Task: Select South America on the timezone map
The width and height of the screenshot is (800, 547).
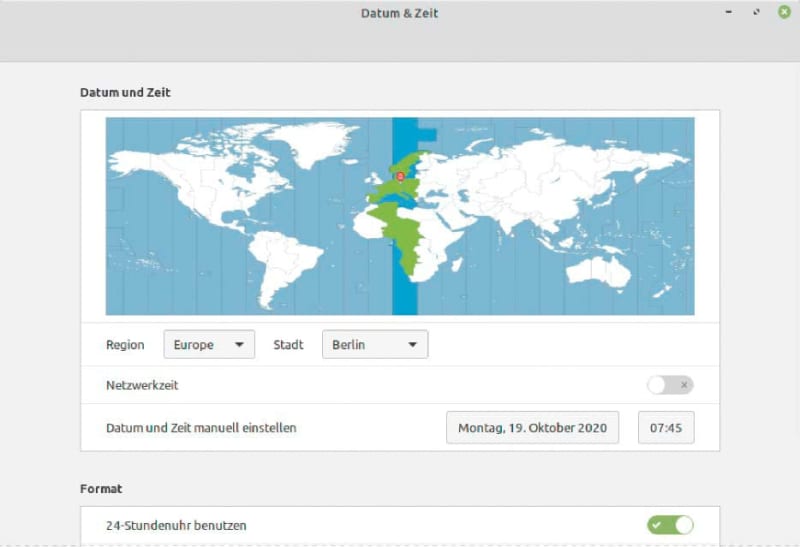Action: coord(281,265)
